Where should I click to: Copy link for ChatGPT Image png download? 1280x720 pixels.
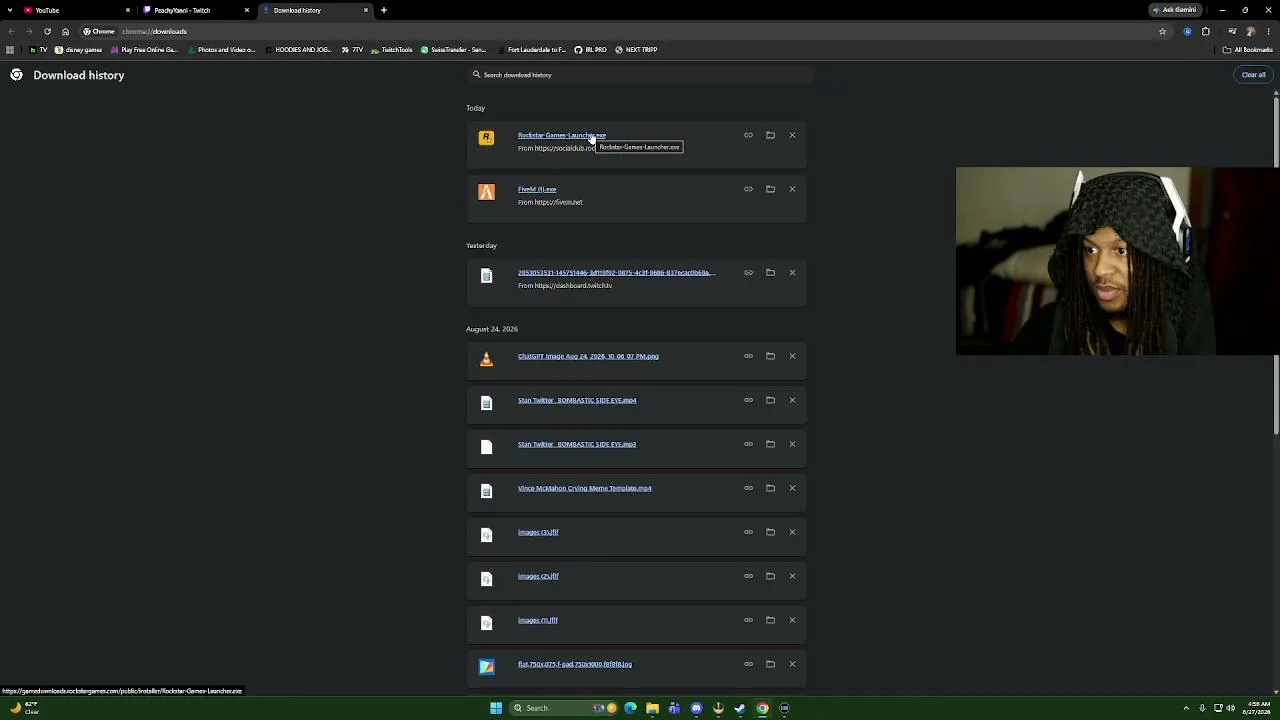[x=748, y=356]
